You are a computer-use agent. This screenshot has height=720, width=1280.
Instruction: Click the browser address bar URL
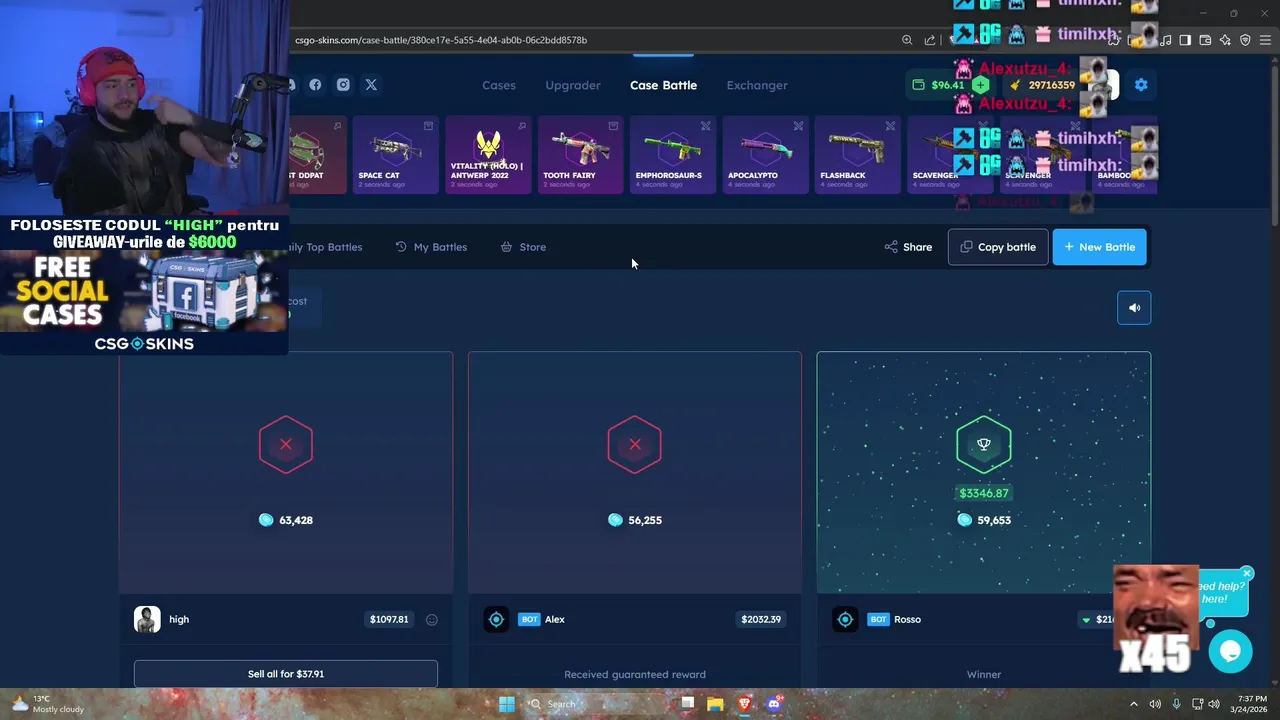441,40
